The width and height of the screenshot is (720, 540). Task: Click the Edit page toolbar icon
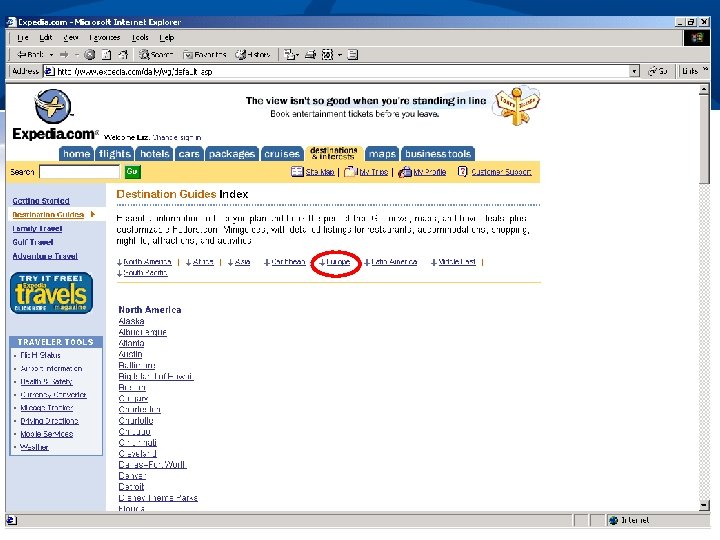tap(327, 55)
